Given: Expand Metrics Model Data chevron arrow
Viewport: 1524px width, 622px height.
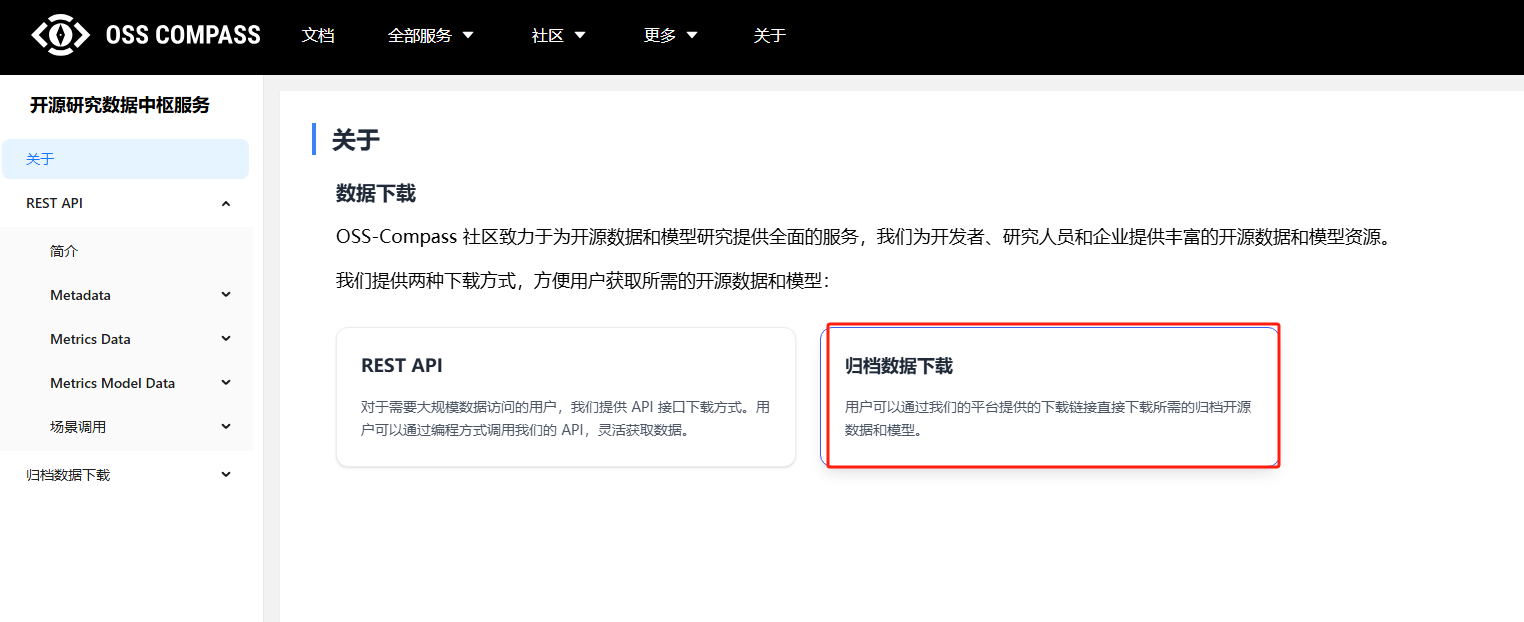Looking at the screenshot, I should (226, 383).
